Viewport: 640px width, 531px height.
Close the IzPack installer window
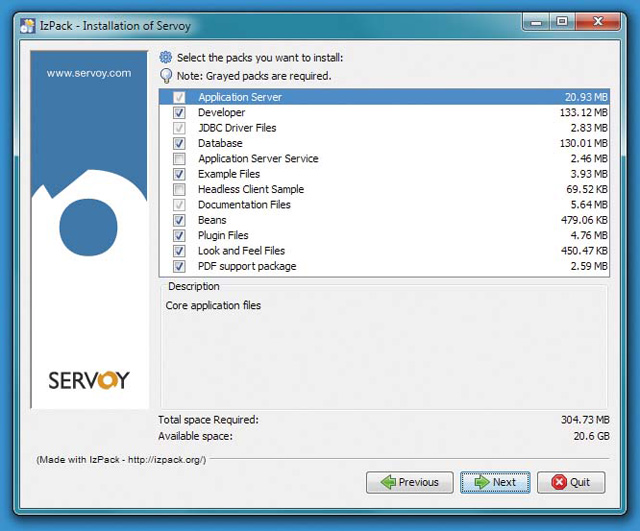[x=598, y=22]
